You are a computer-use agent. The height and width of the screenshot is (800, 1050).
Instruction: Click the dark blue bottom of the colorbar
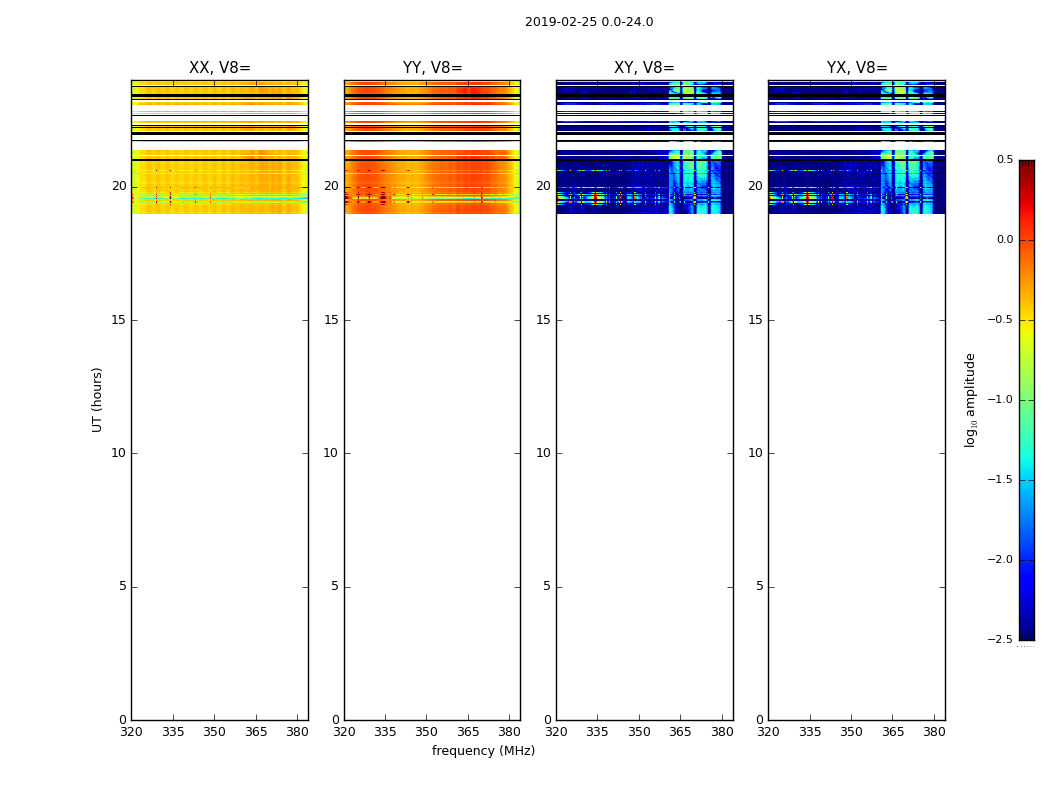click(x=1026, y=634)
